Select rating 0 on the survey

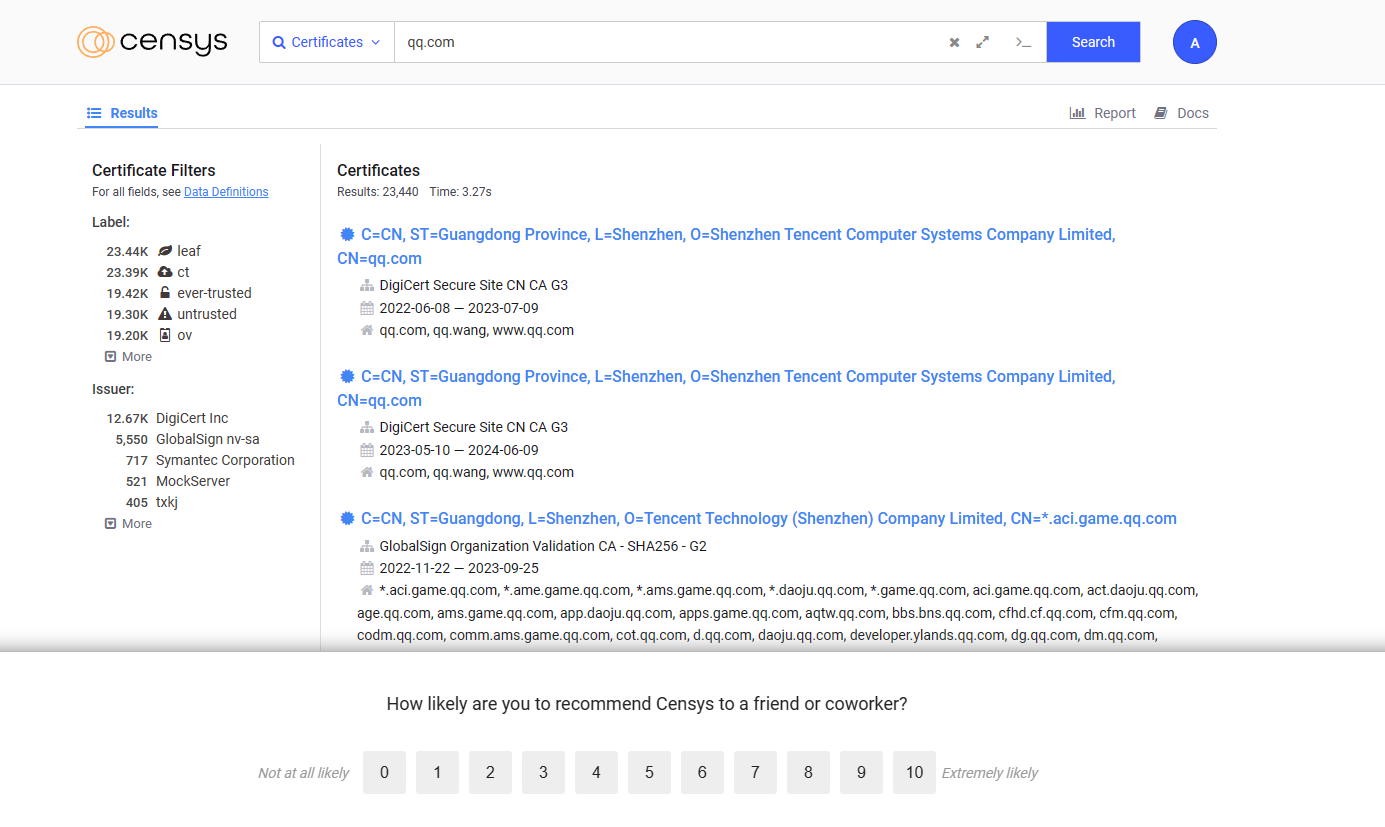(384, 772)
